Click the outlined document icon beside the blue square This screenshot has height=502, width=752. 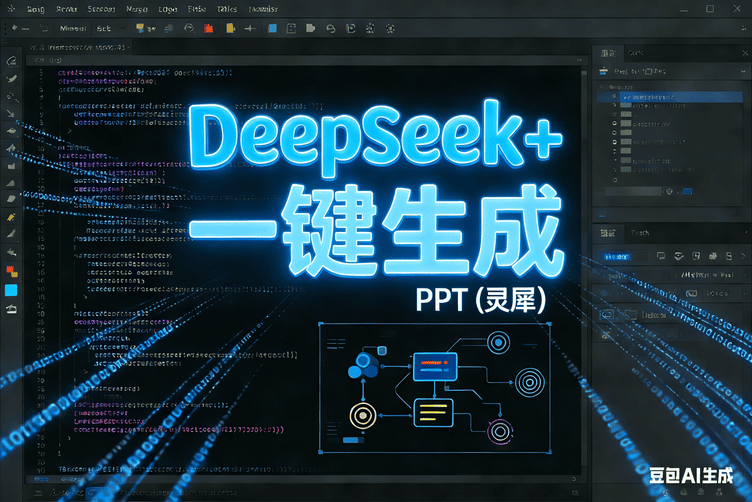[x=291, y=28]
